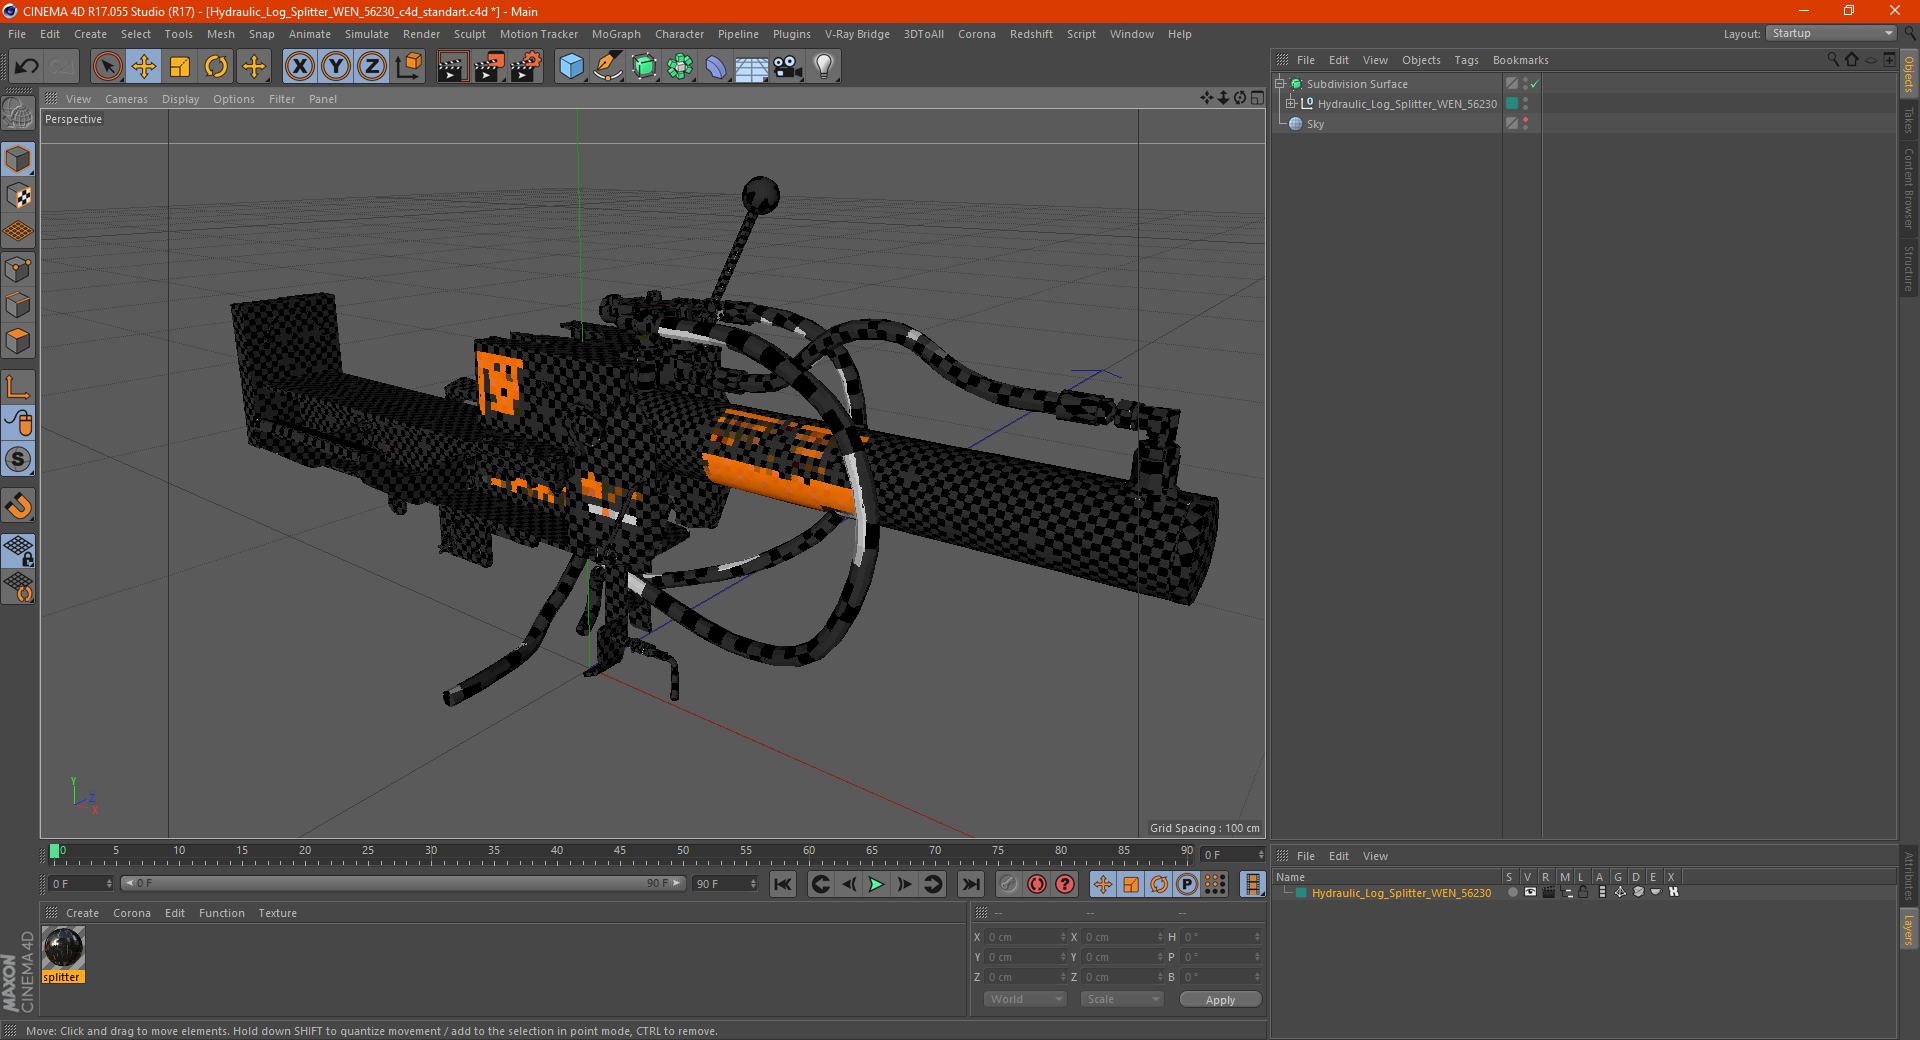Toggle Autokeying button

click(1037, 884)
